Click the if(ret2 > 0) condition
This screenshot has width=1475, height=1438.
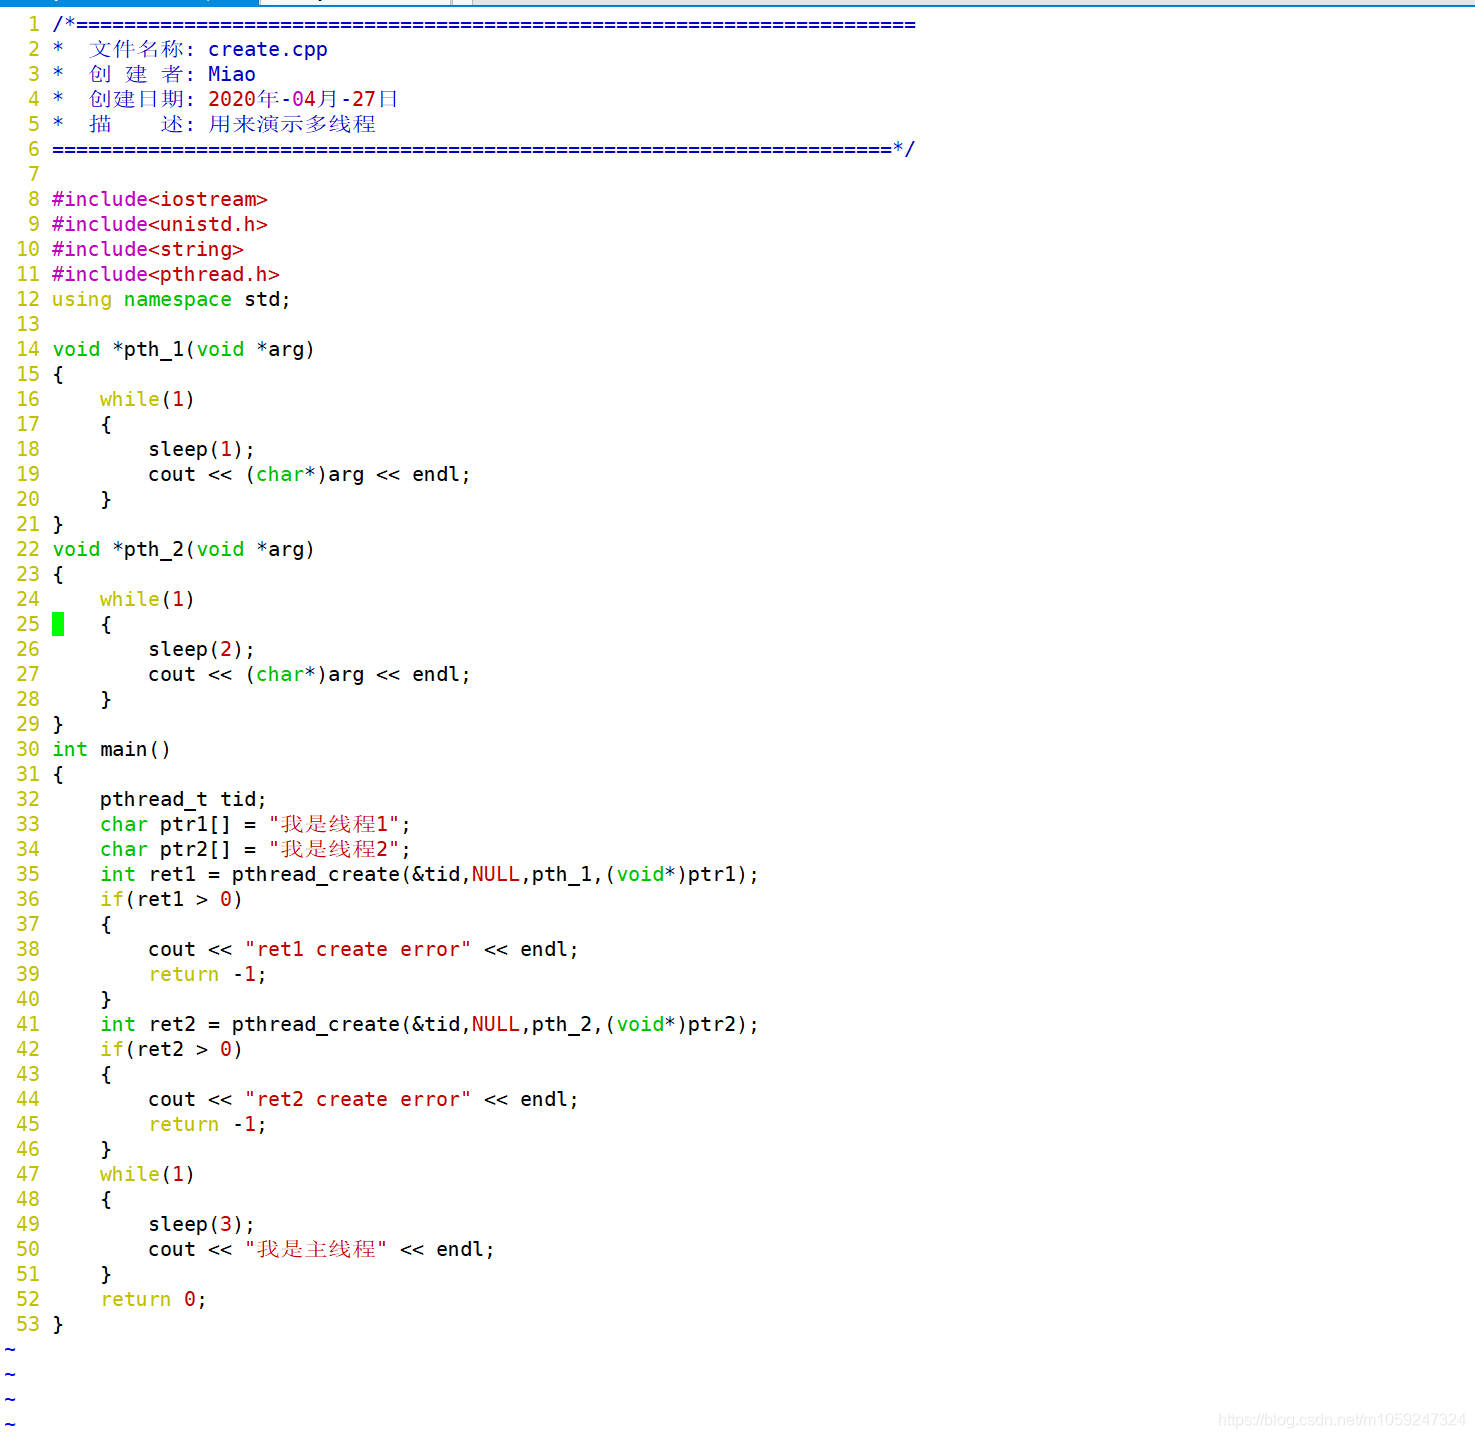172,1049
